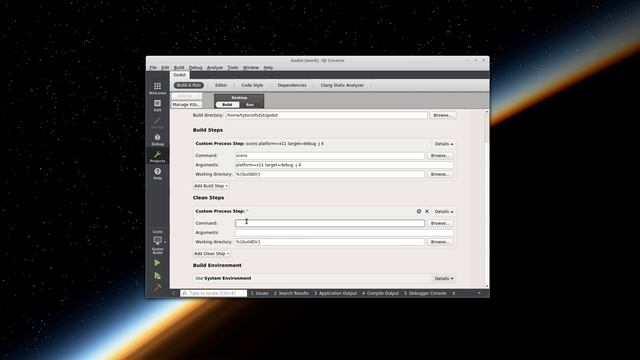Select Build in Desktop kit
This screenshot has width=640, height=360.
227,105
